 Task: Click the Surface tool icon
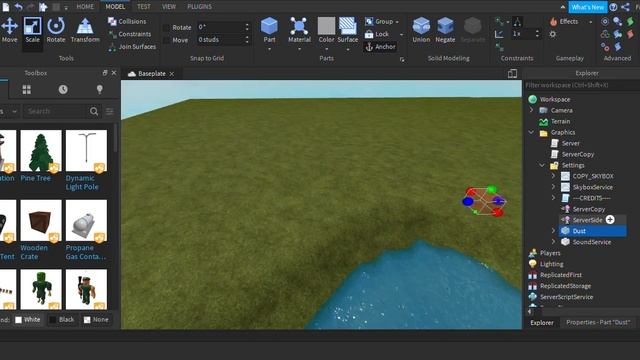pos(347,26)
